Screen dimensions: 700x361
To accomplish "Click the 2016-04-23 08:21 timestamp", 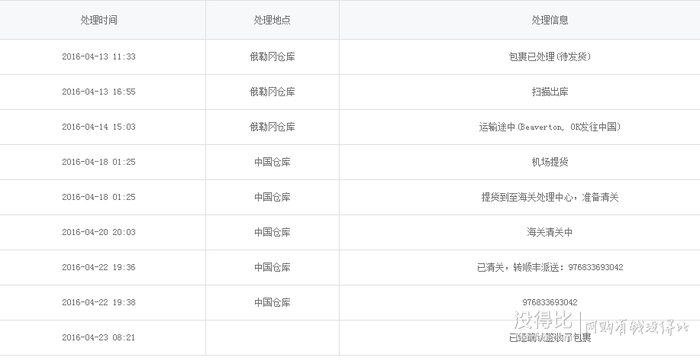I will [99, 337].
